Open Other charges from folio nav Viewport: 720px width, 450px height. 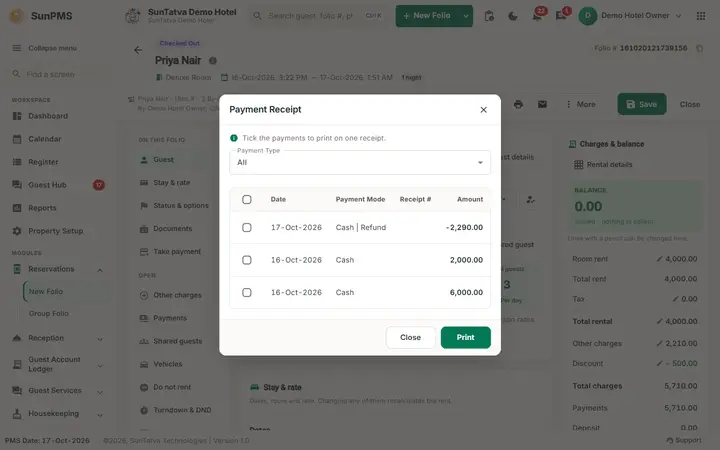177,295
